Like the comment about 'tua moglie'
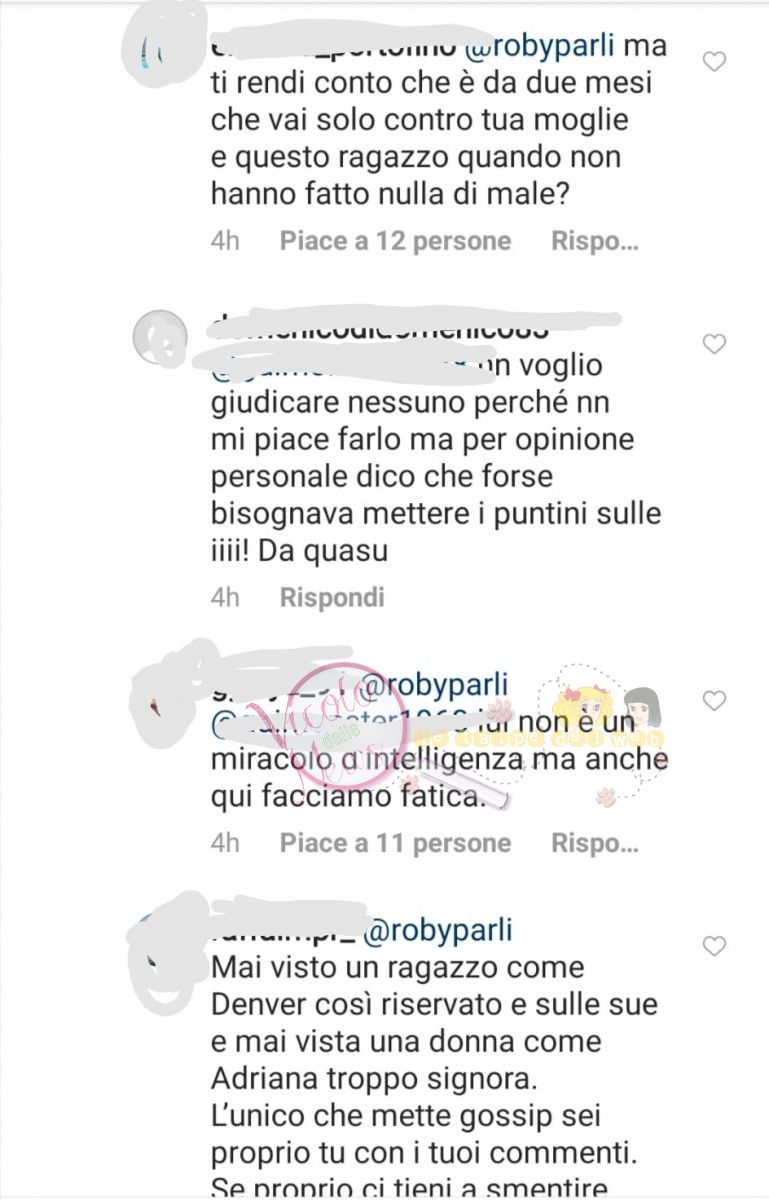769x1200 pixels. click(714, 62)
